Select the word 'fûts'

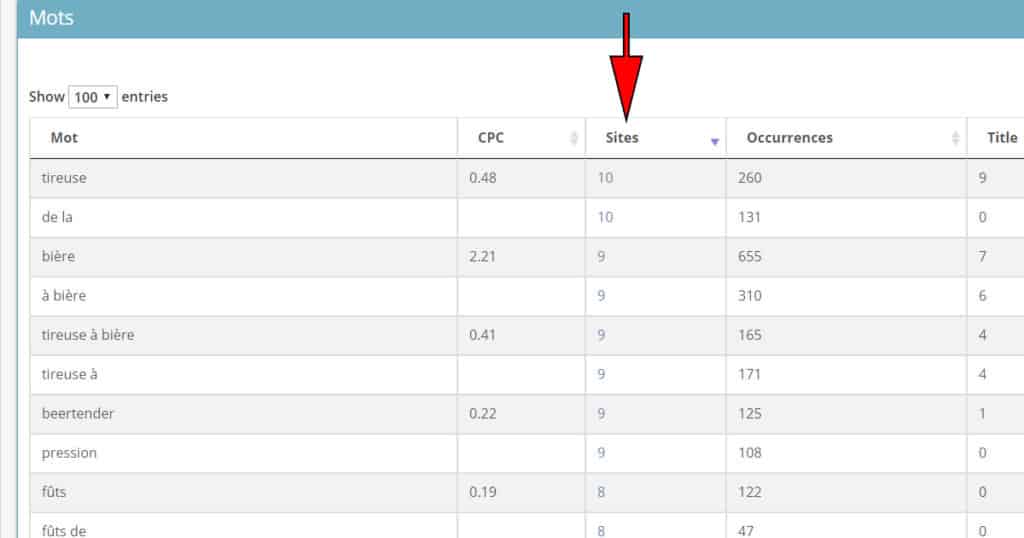pos(54,492)
